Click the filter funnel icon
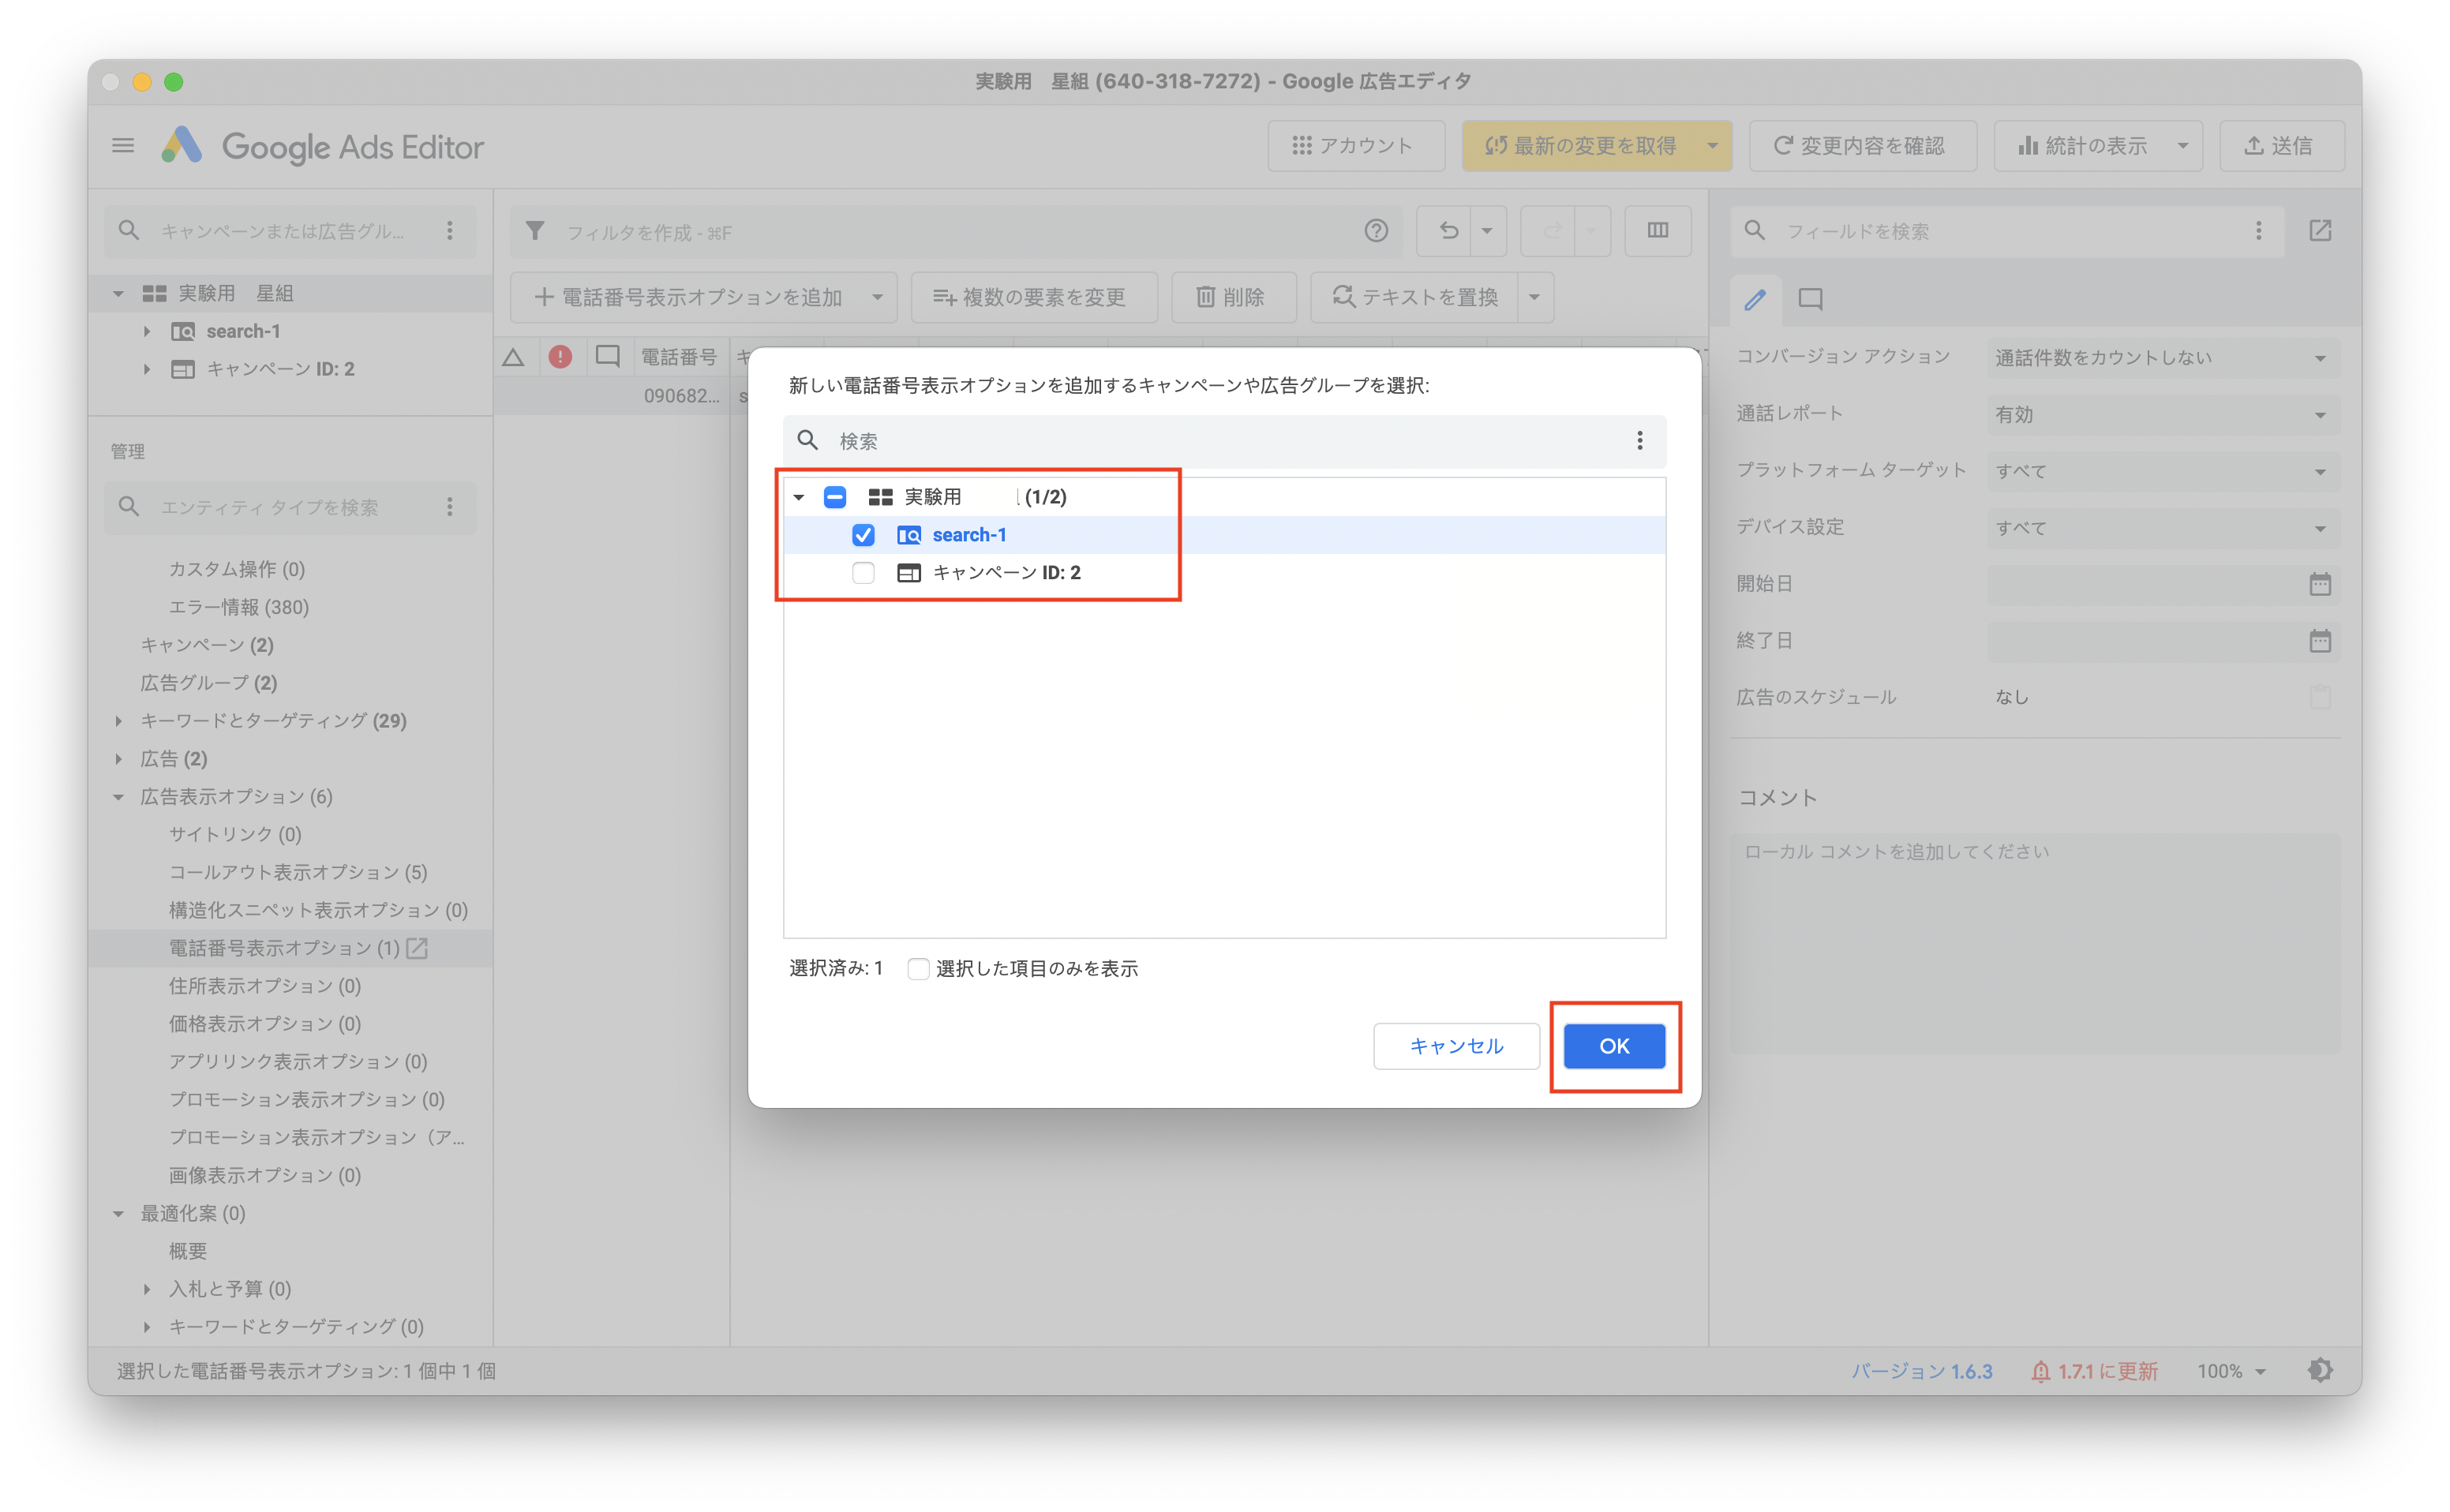2450x1512 pixels. pyautogui.click(x=535, y=231)
